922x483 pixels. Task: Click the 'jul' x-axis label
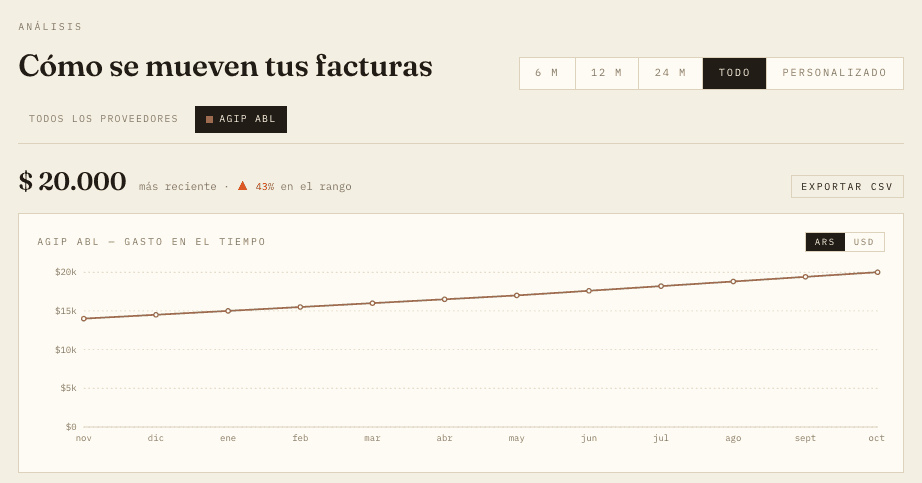(661, 438)
